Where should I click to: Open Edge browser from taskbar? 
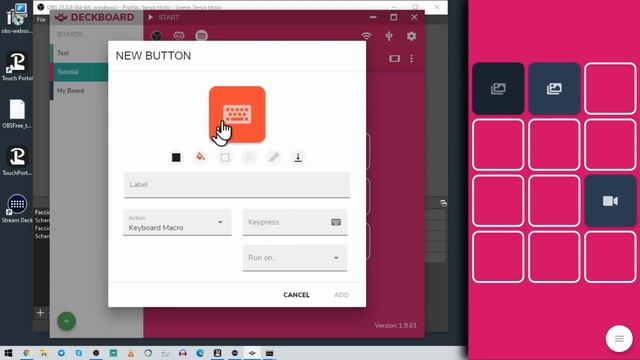[200, 353]
